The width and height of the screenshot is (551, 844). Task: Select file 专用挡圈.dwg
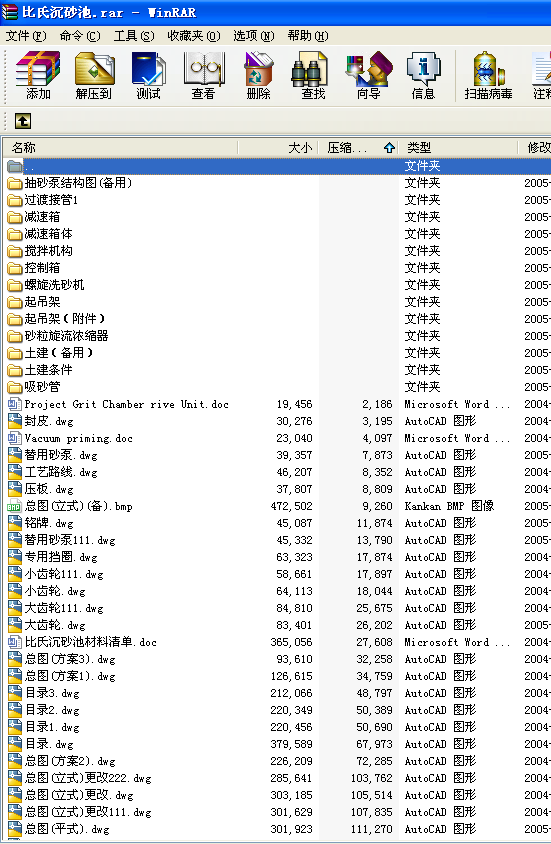61,557
